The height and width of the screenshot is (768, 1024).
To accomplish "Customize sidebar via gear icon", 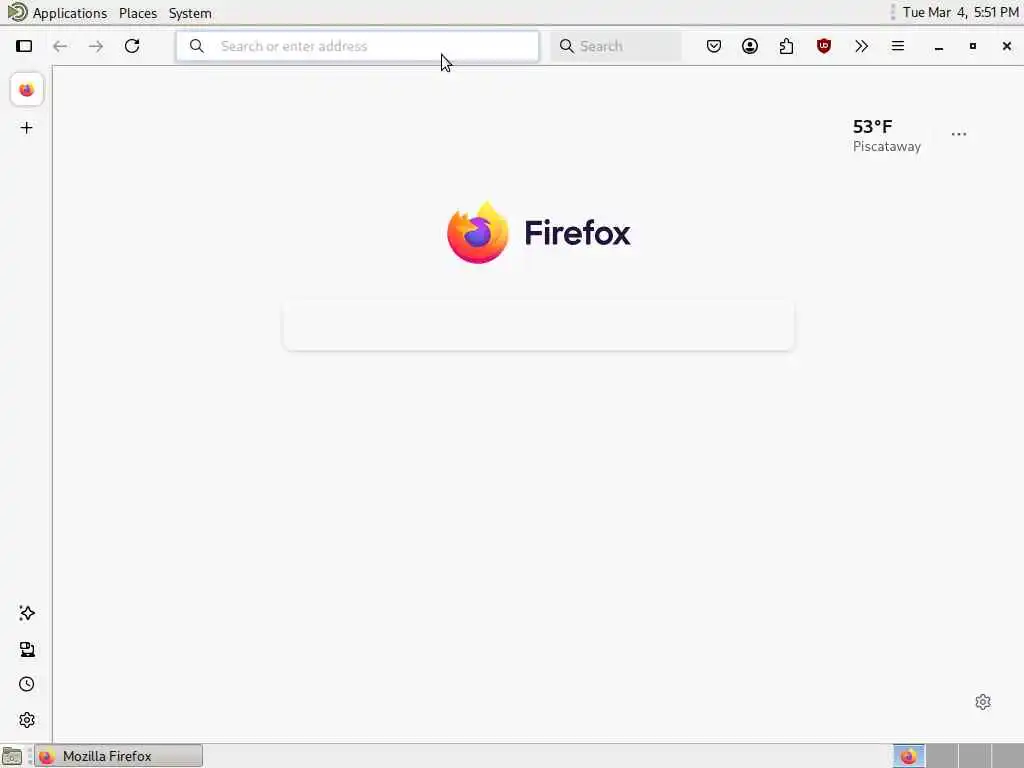I will coord(27,720).
